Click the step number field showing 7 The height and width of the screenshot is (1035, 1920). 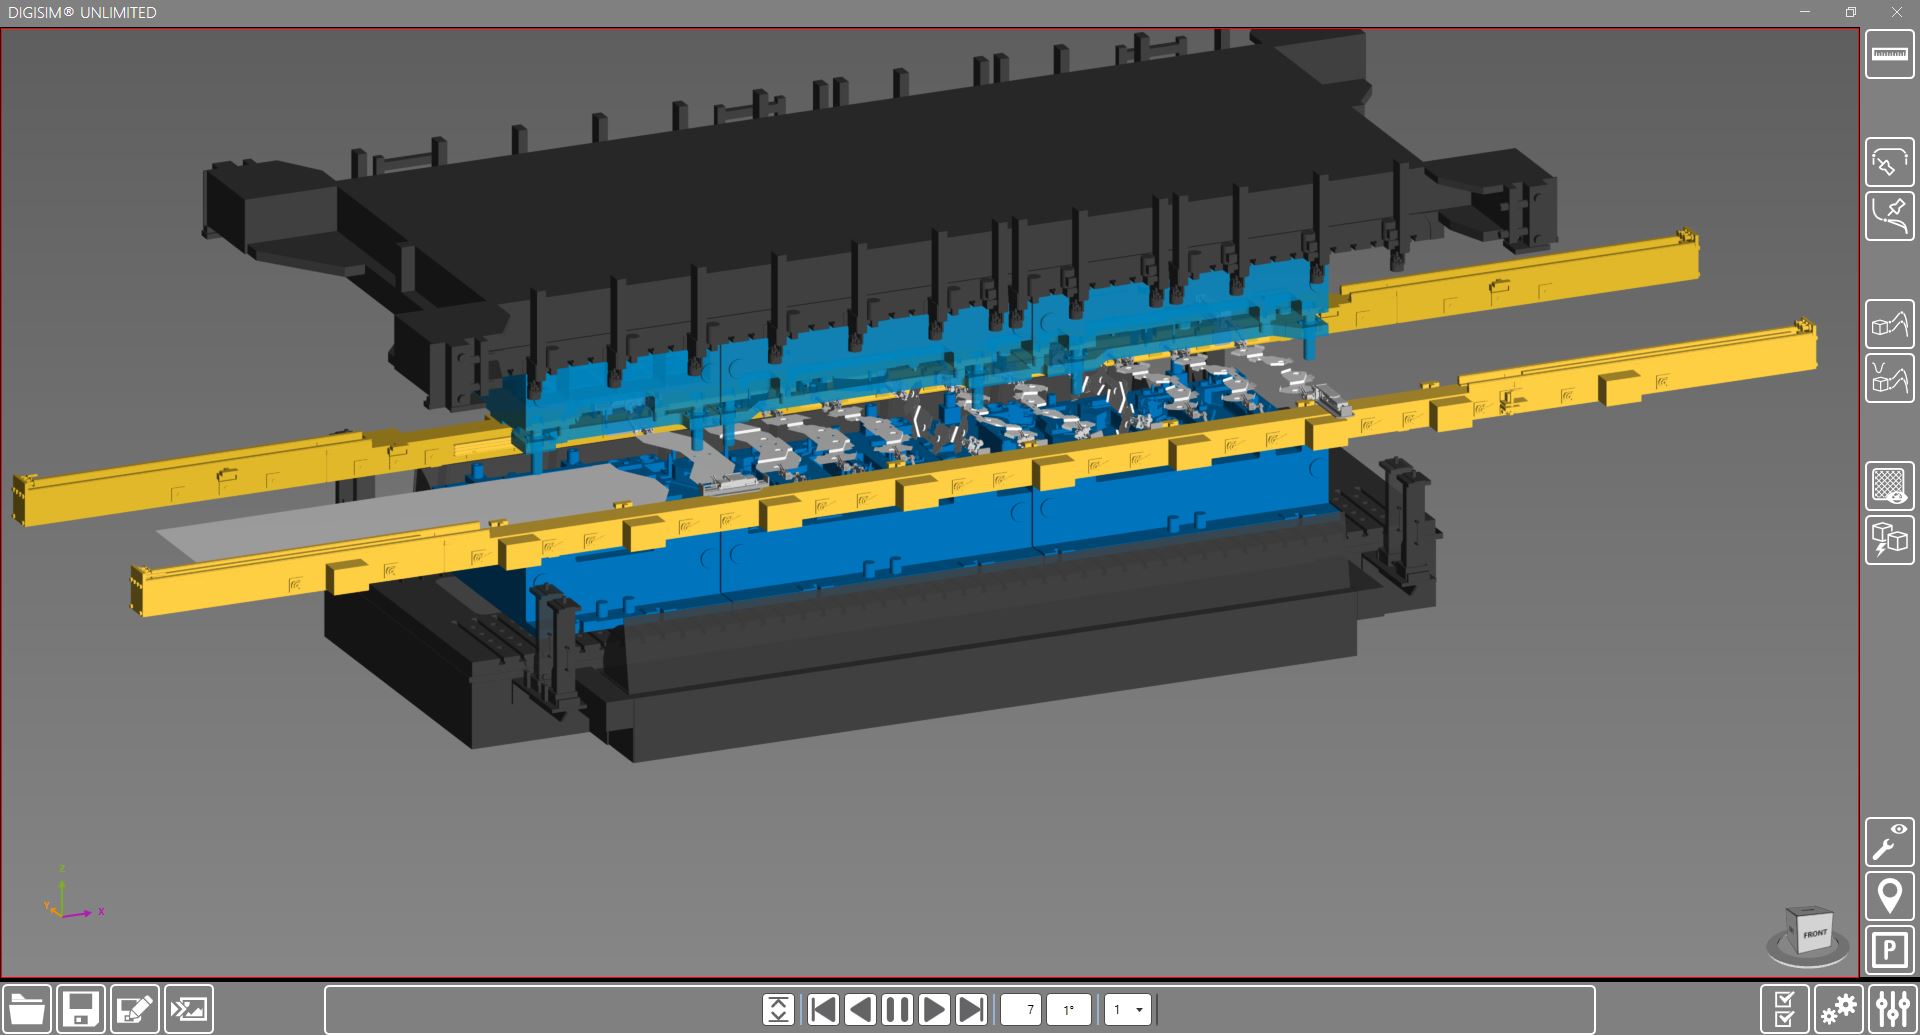tap(1021, 1010)
